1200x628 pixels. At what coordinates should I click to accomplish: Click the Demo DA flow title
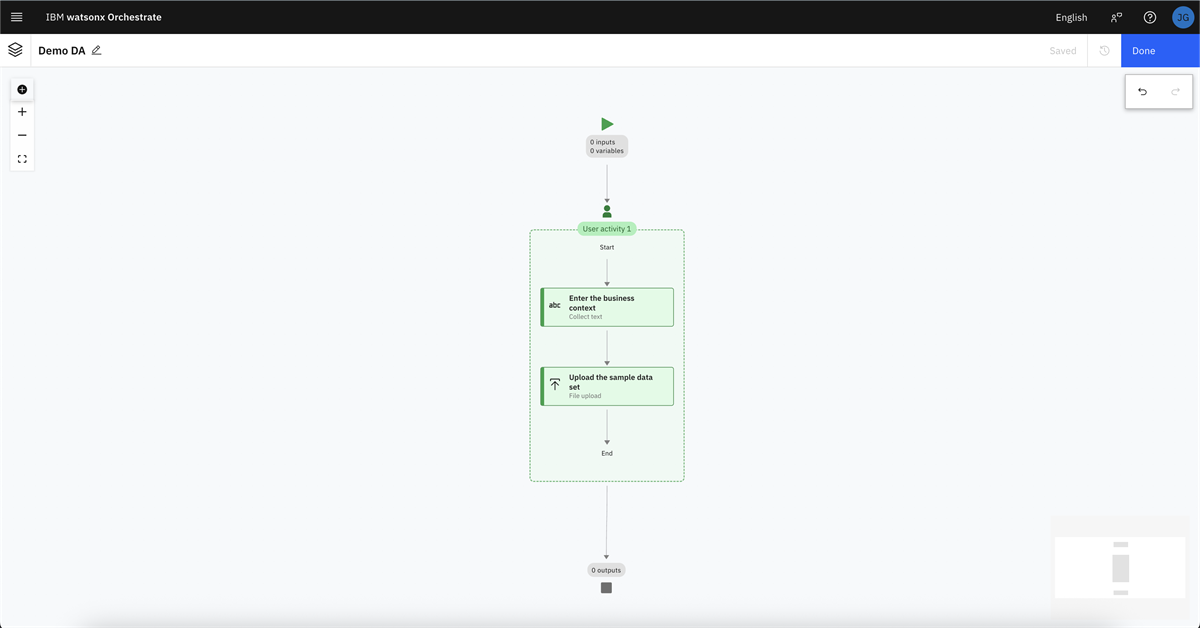pyautogui.click(x=62, y=50)
